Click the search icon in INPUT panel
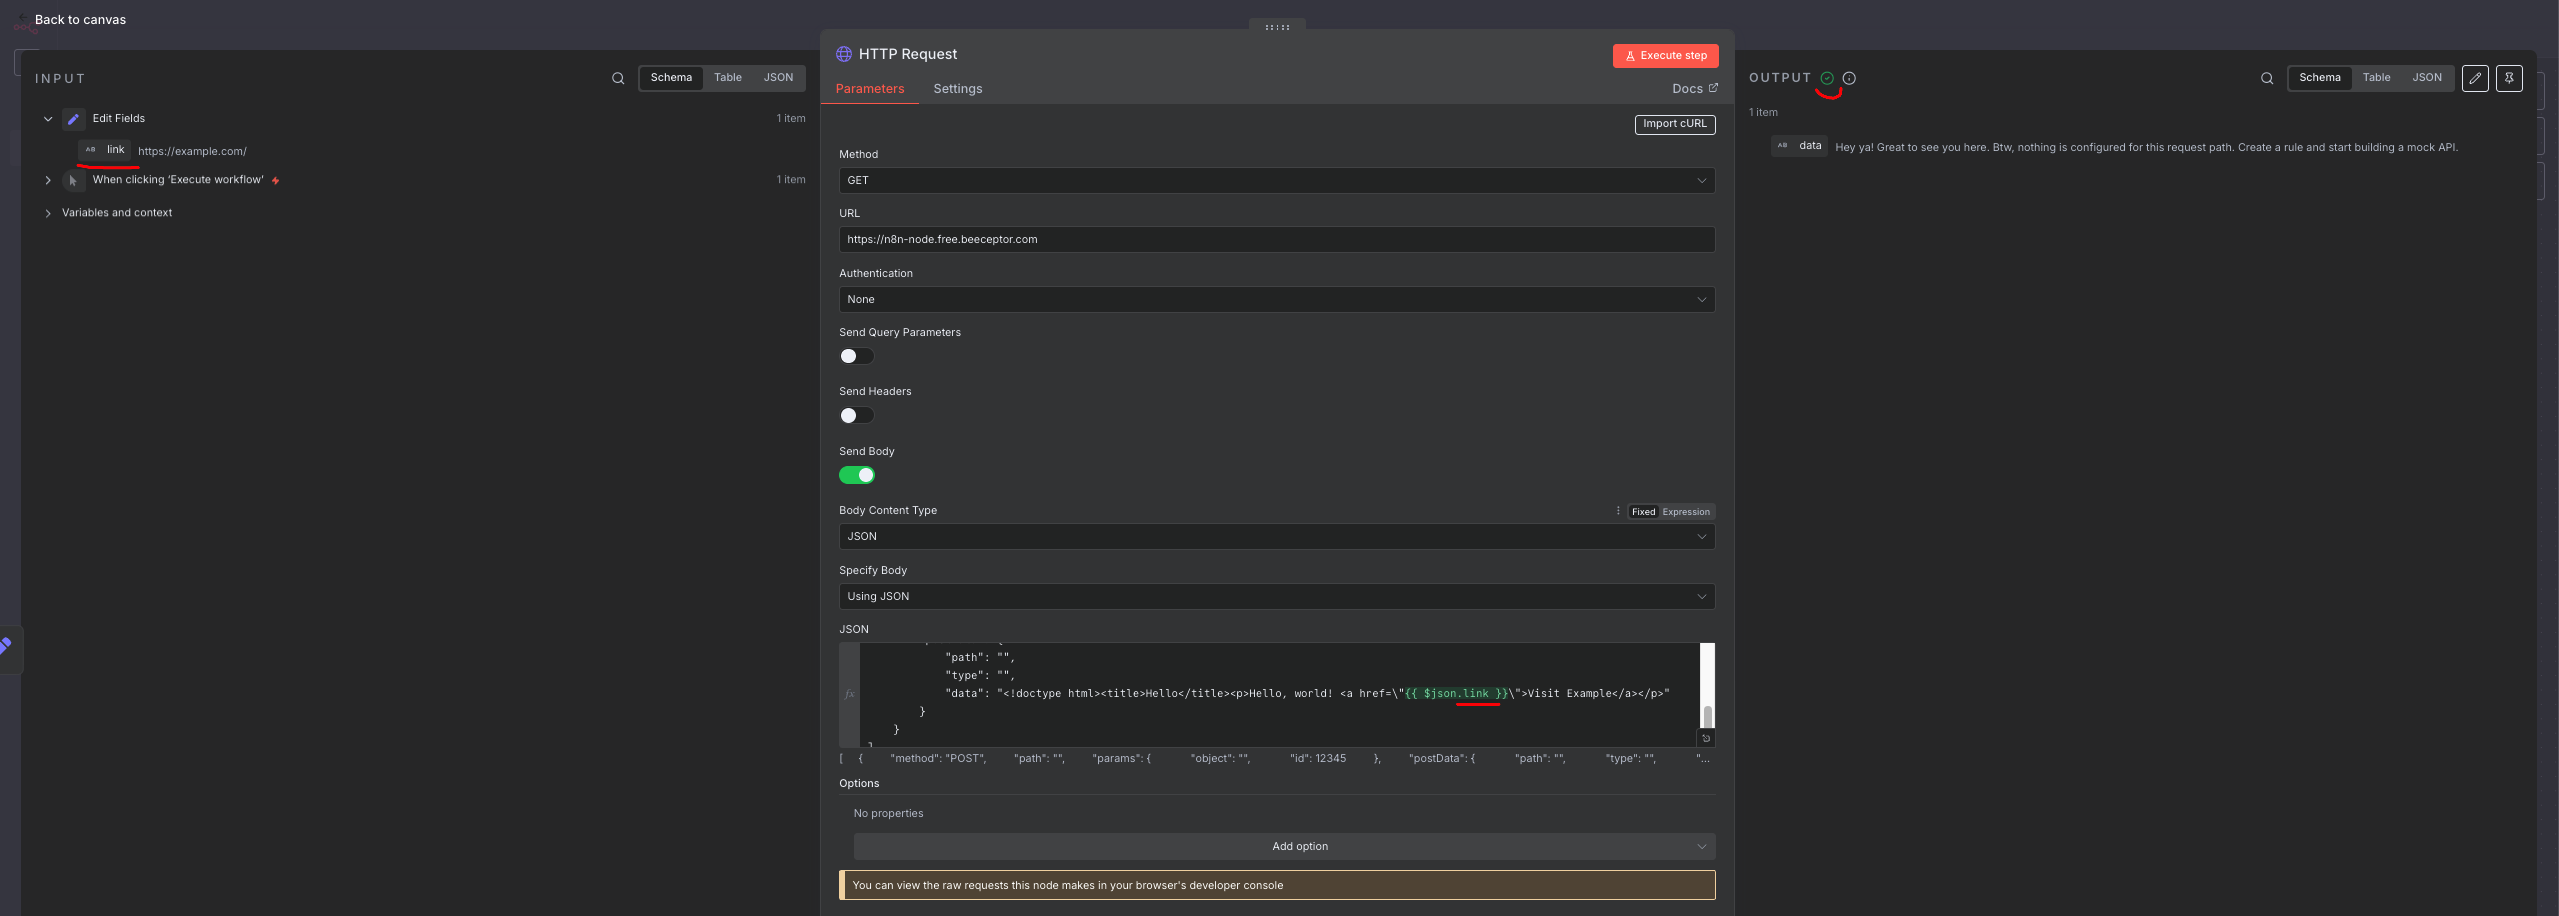Viewport: 2559px width, 916px height. (x=618, y=78)
